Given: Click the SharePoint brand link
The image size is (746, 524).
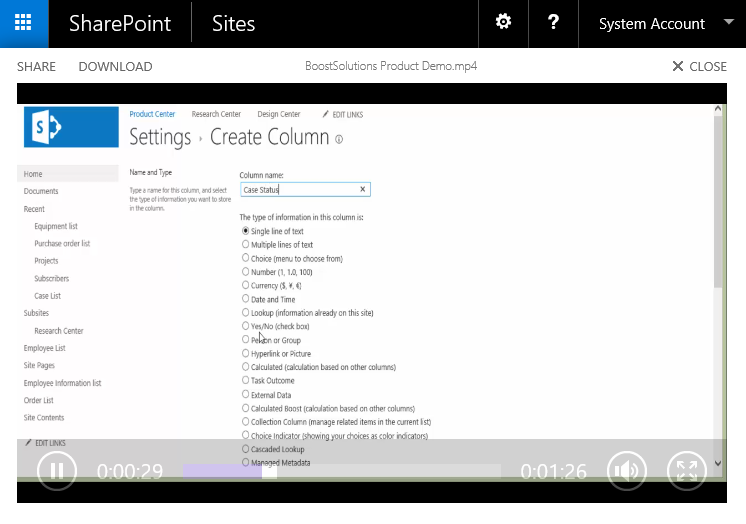Looking at the screenshot, I should [120, 23].
